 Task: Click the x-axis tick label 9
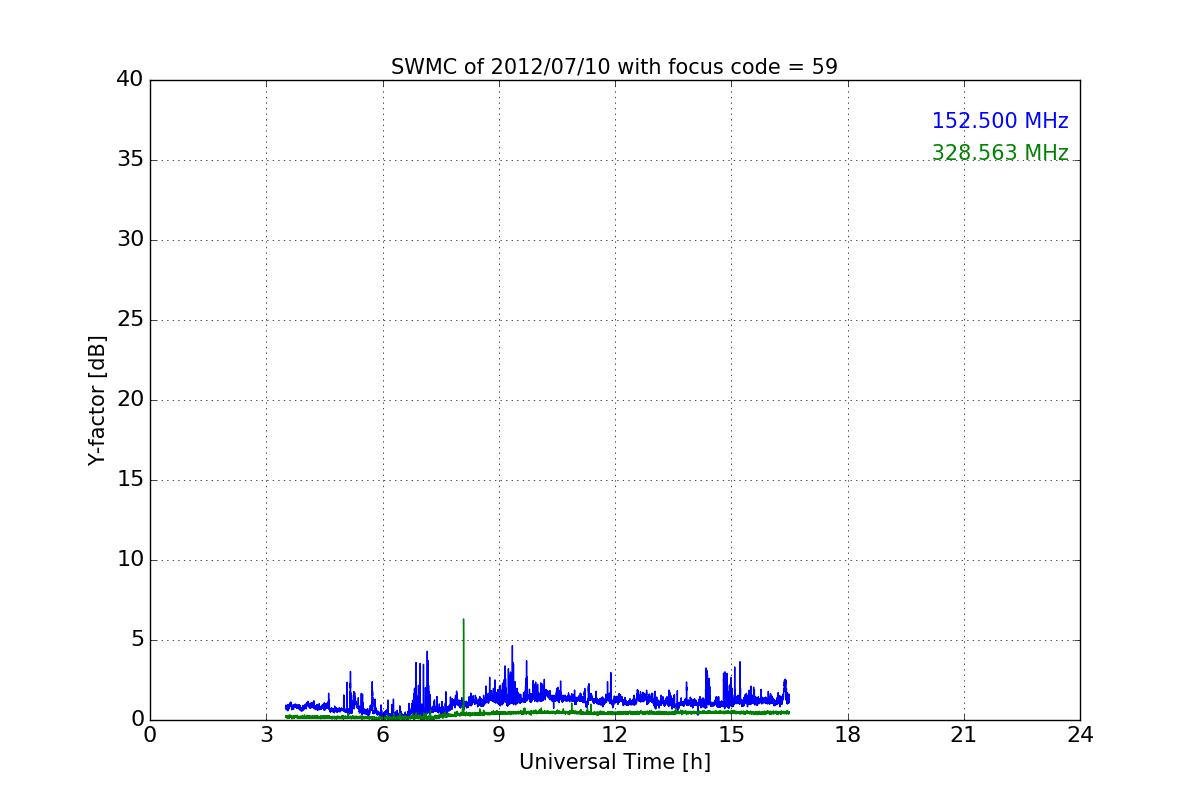[499, 734]
